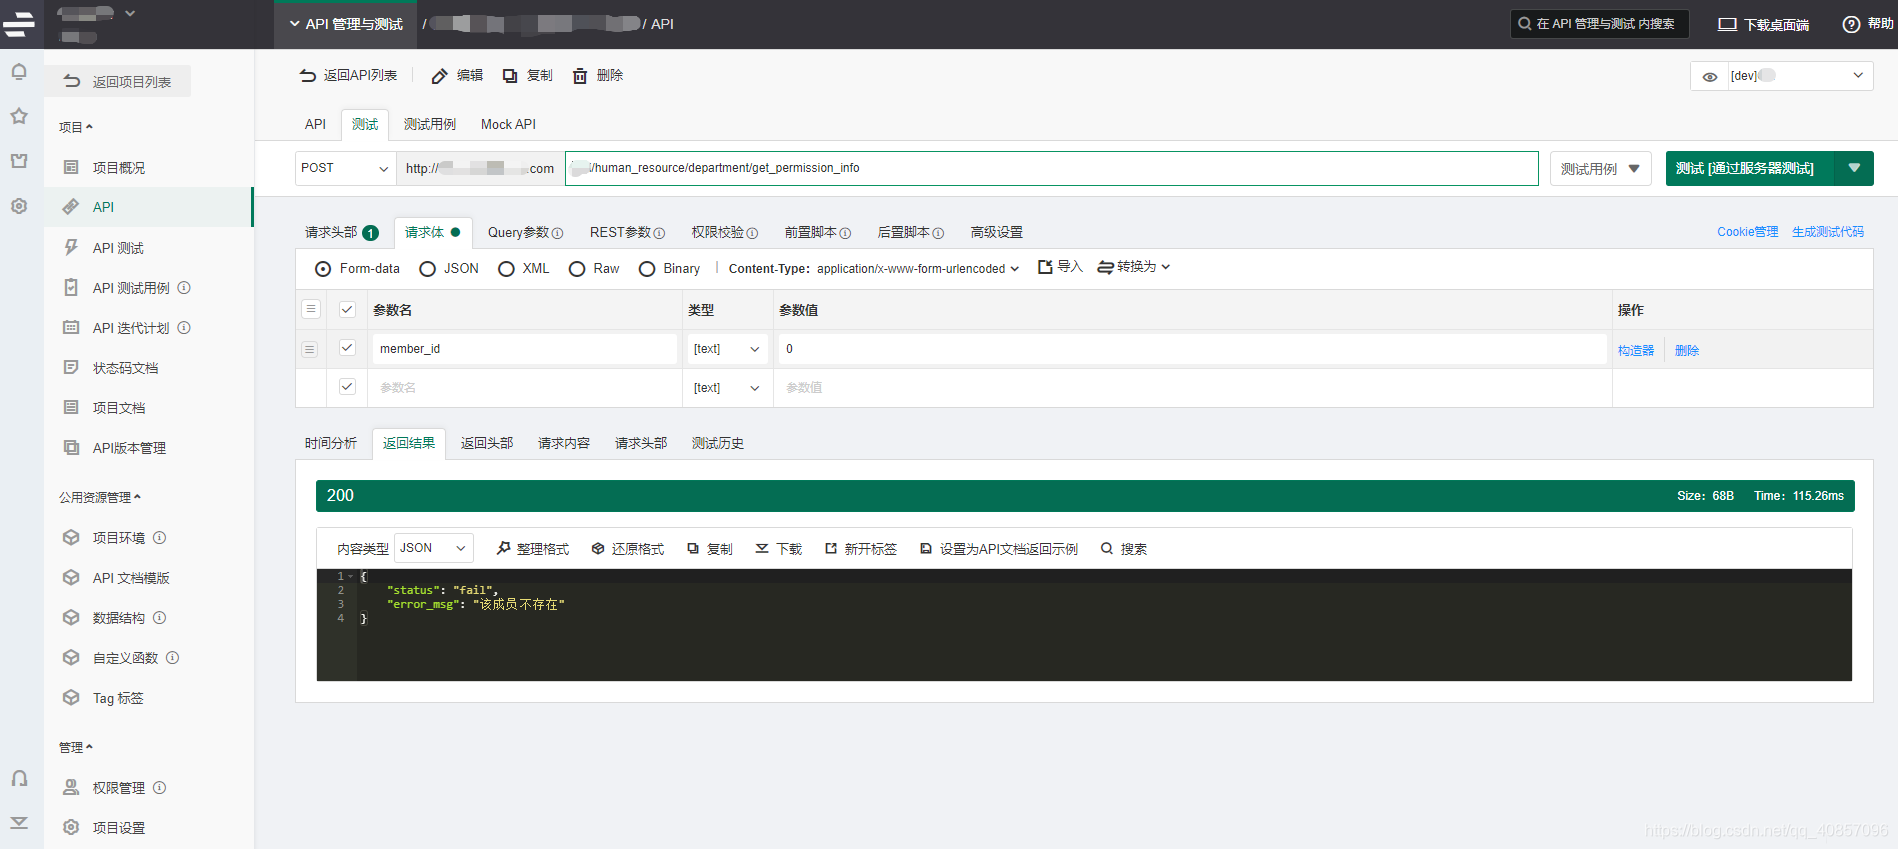Click the search magnifier in the top bar
The image size is (1898, 849).
point(1524,24)
